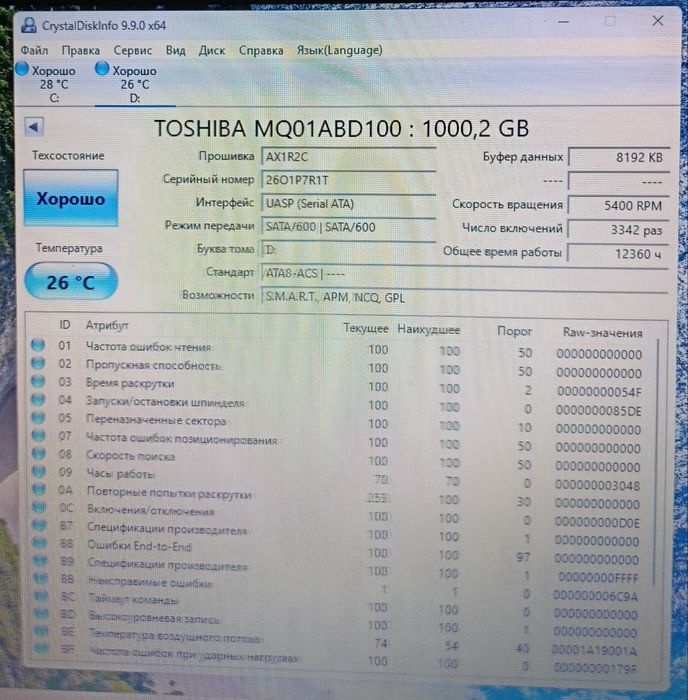
Task: Click status icon for Ошибки End-to-End row
Action: click(40, 543)
